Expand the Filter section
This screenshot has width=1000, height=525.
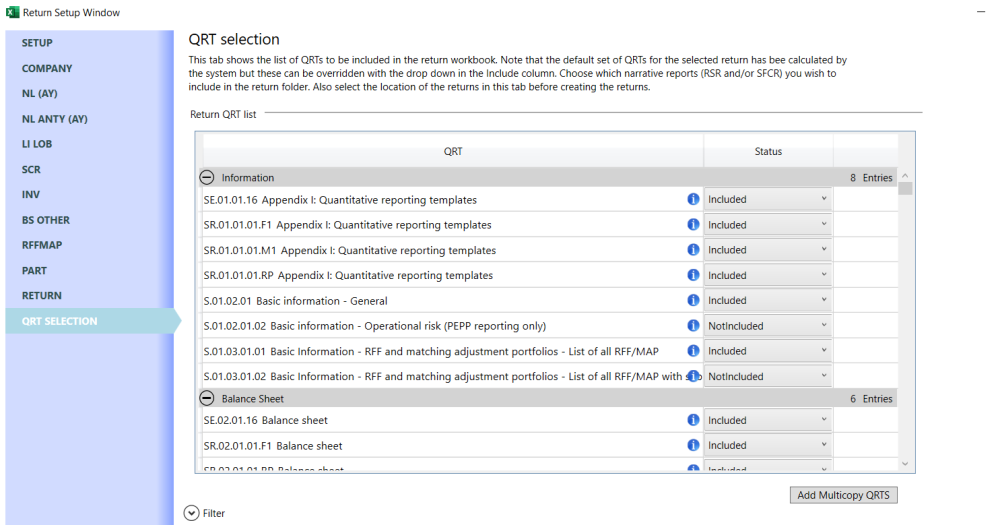click(192, 513)
